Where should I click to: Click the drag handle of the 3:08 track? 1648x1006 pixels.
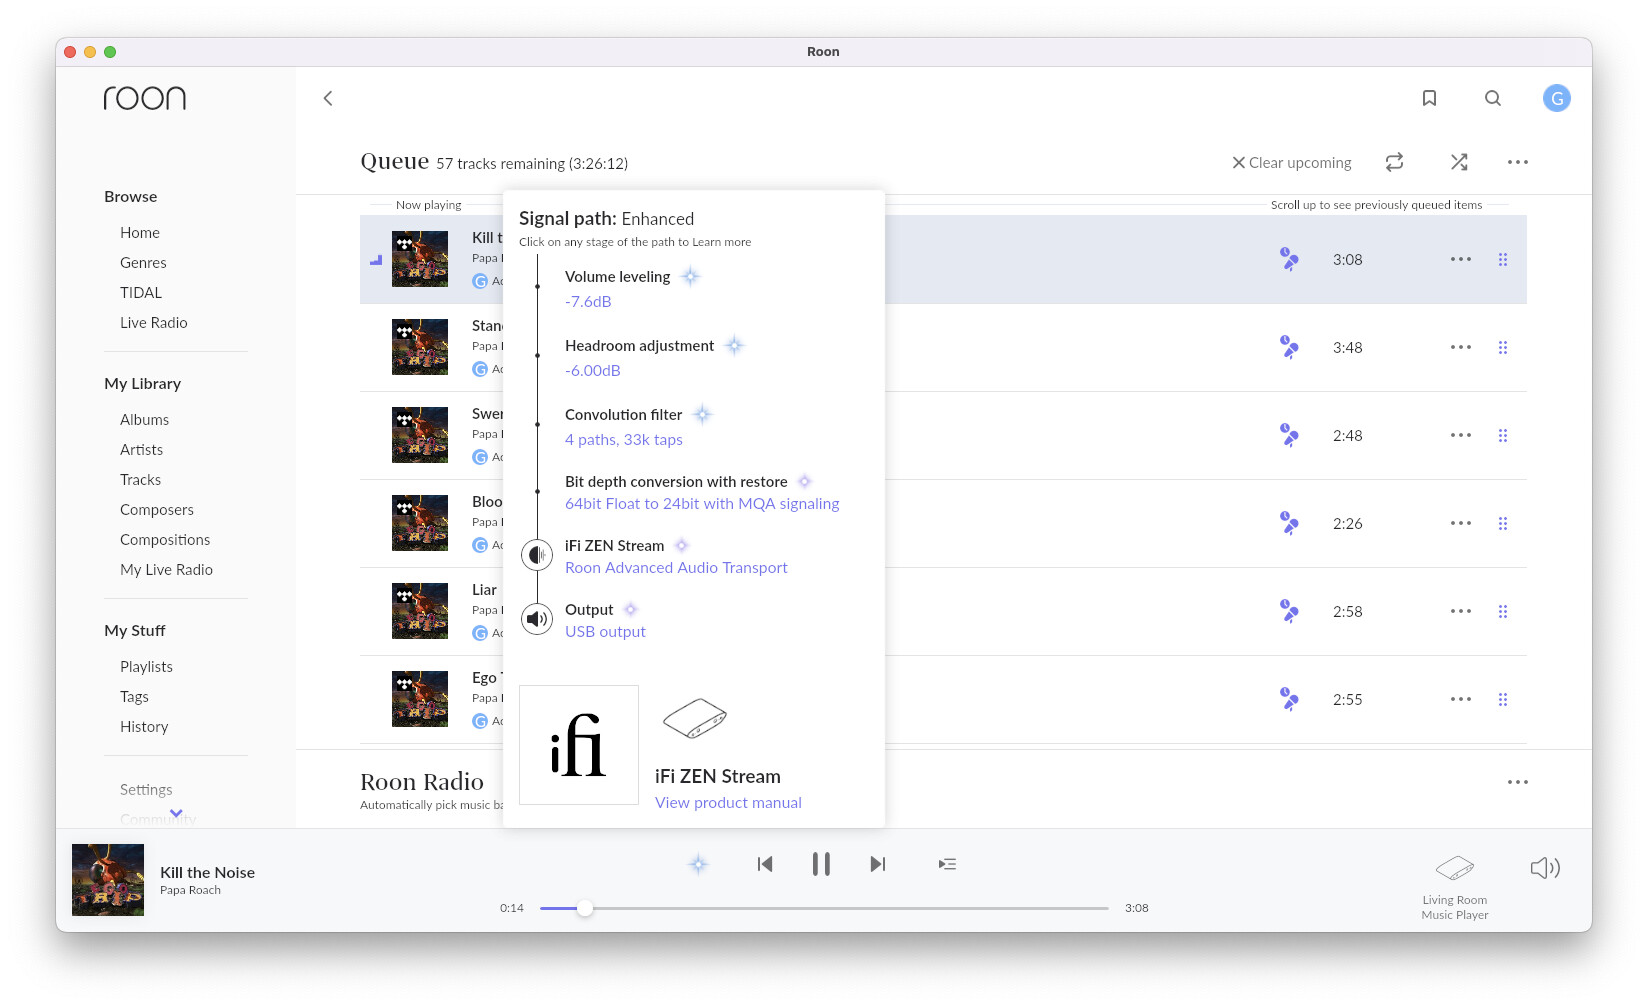pyautogui.click(x=1503, y=259)
